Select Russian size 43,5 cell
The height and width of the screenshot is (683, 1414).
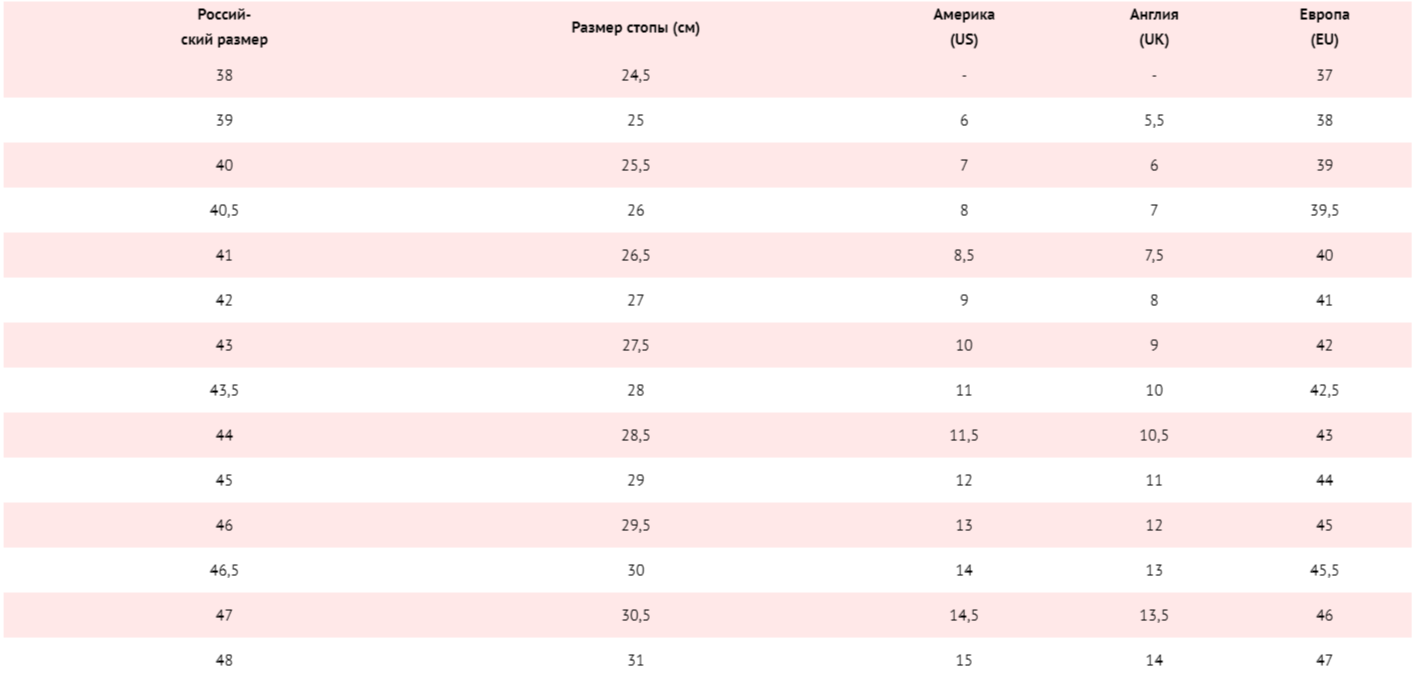[224, 390]
